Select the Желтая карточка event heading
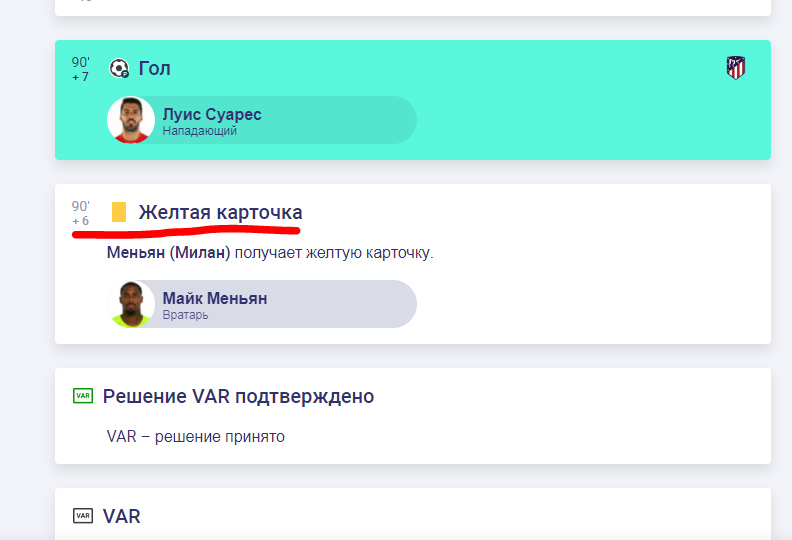Screen dimensions: 792x540 [220, 212]
